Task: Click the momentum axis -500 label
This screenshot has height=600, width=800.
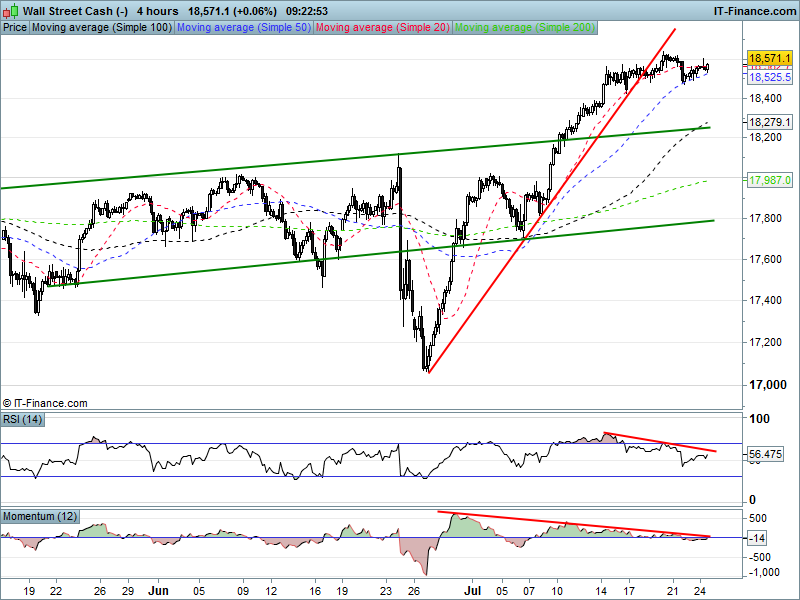Action: pyautogui.click(x=760, y=557)
